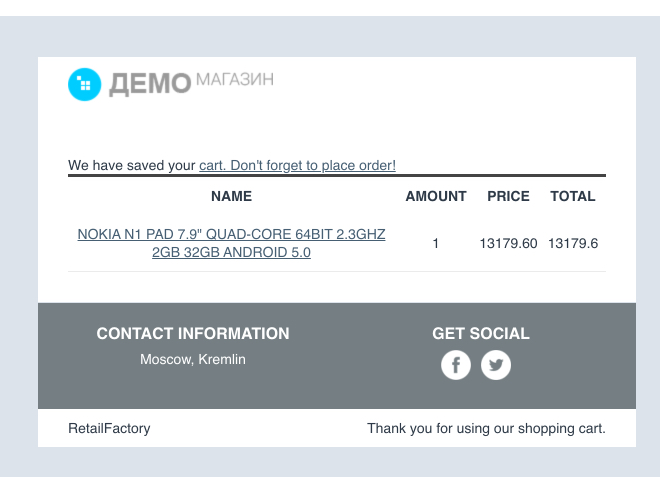Click the amount value 1
The image size is (660, 477).
[436, 243]
